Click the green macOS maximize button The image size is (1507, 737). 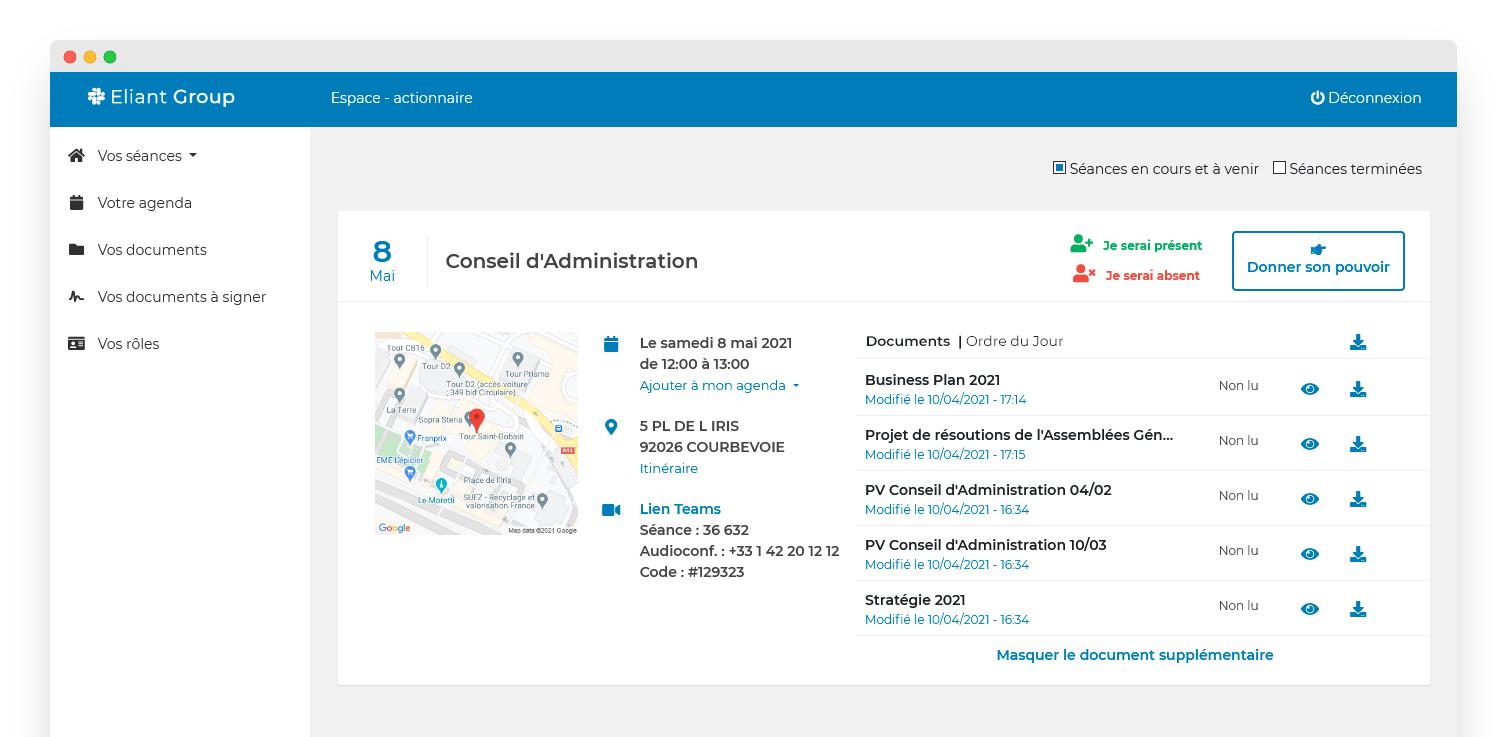pyautogui.click(x=110, y=57)
